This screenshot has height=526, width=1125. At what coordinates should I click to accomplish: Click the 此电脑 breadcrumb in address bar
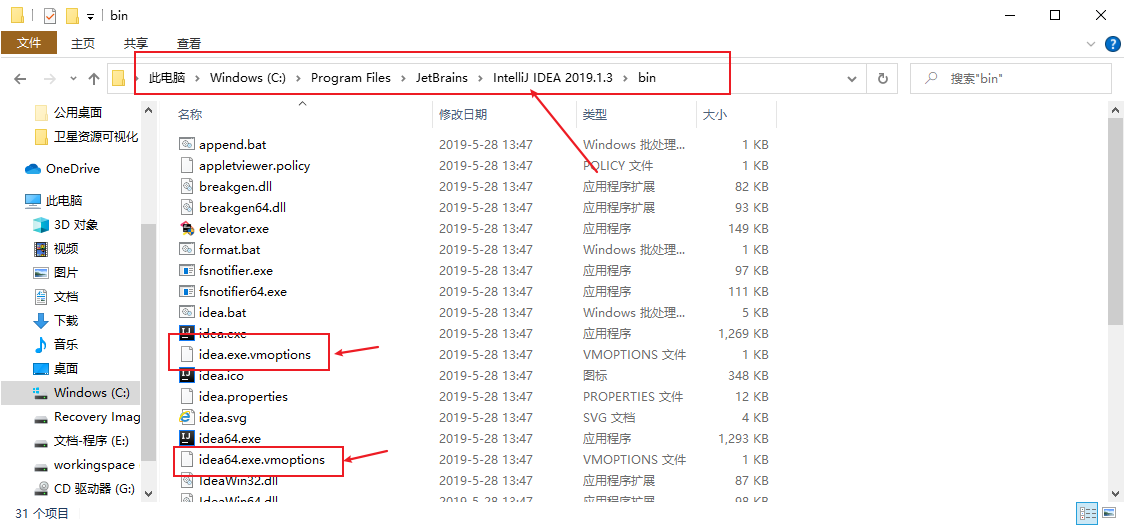[x=166, y=78]
